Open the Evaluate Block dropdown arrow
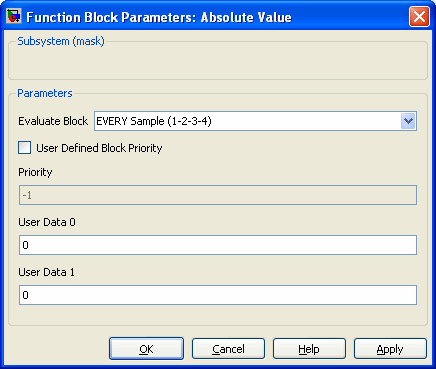Screen dimensions: 436x369 coord(408,121)
